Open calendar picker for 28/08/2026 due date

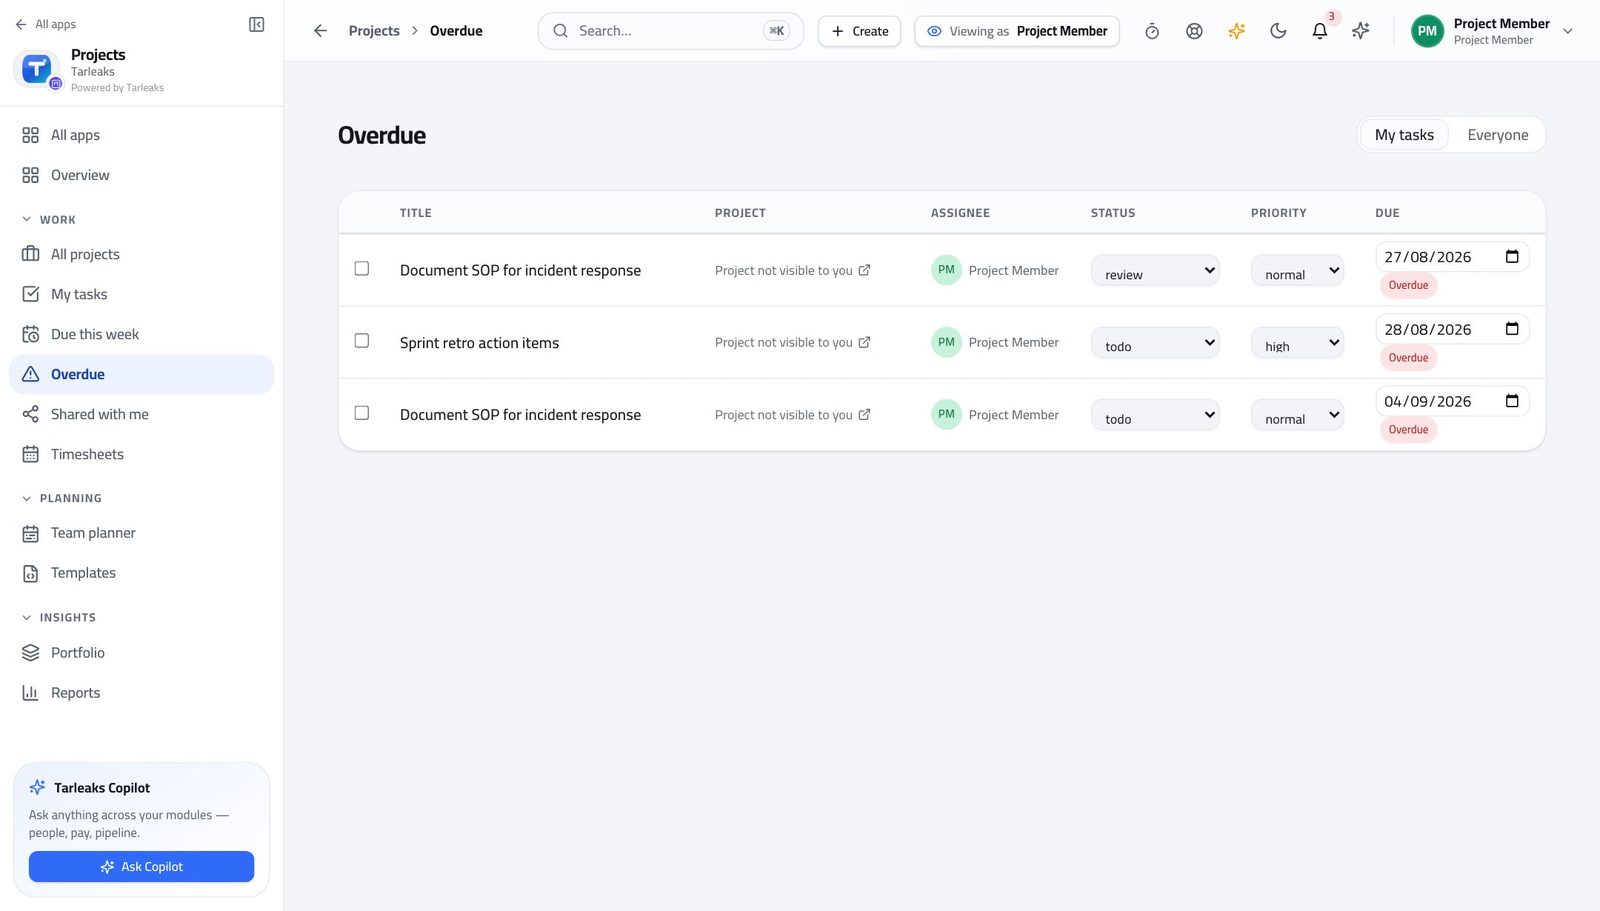click(1512, 329)
